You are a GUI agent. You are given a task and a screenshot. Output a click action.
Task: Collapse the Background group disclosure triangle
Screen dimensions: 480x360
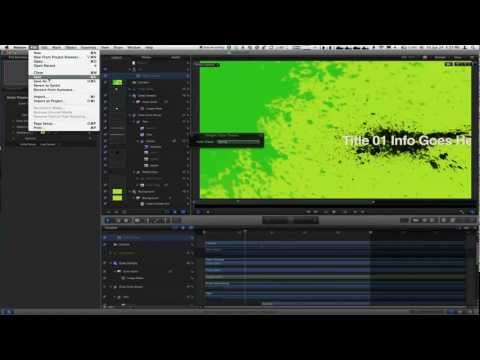[x=130, y=192]
